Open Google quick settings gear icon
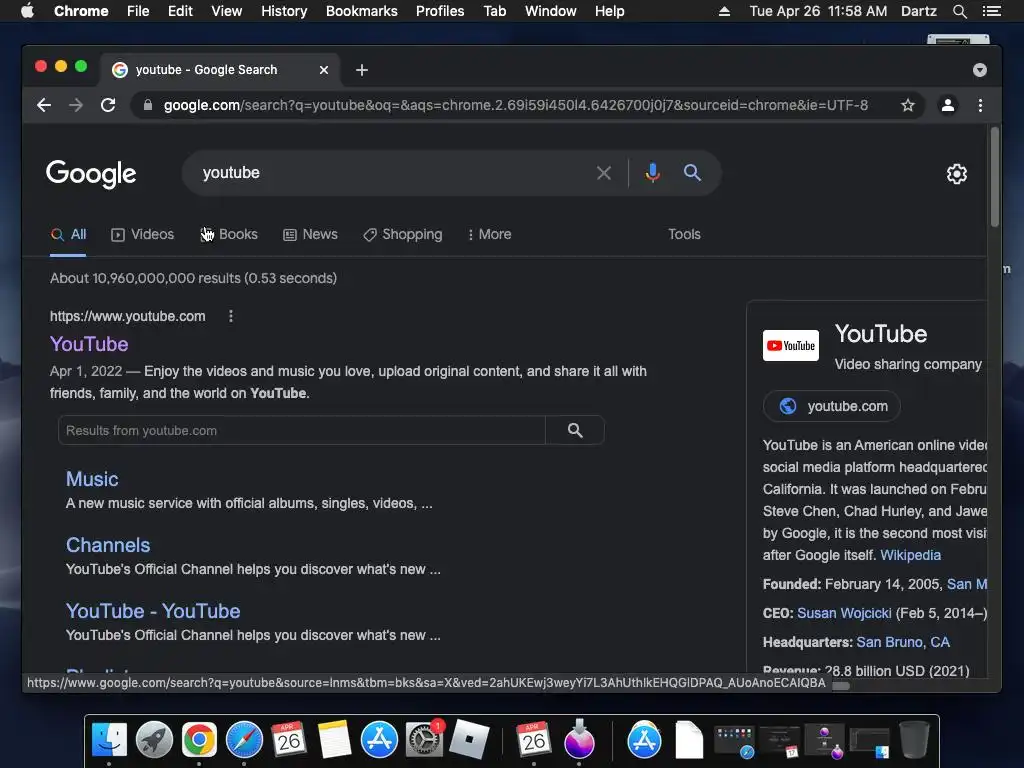This screenshot has width=1024, height=768. [956, 174]
